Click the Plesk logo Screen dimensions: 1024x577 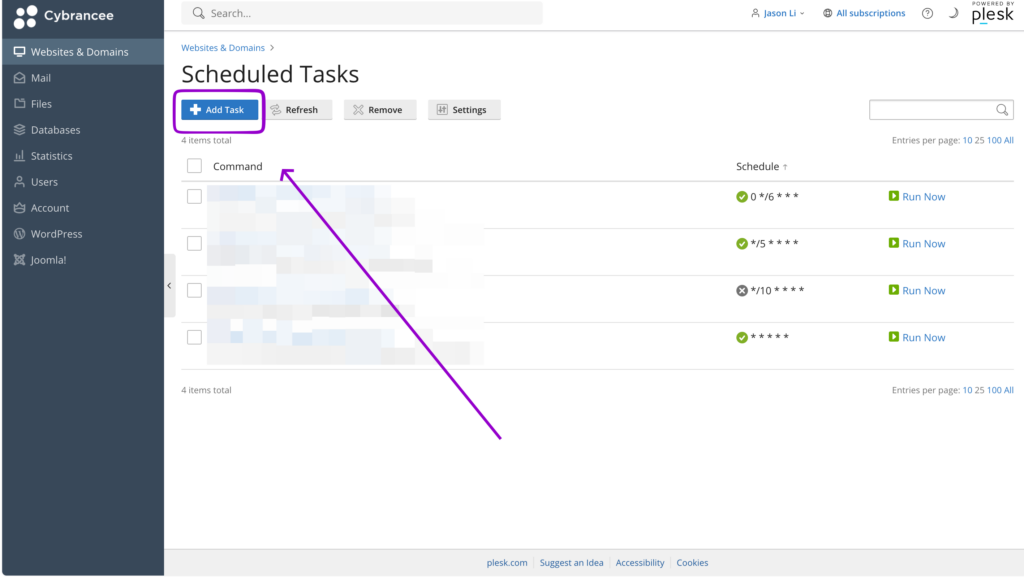[x=993, y=13]
